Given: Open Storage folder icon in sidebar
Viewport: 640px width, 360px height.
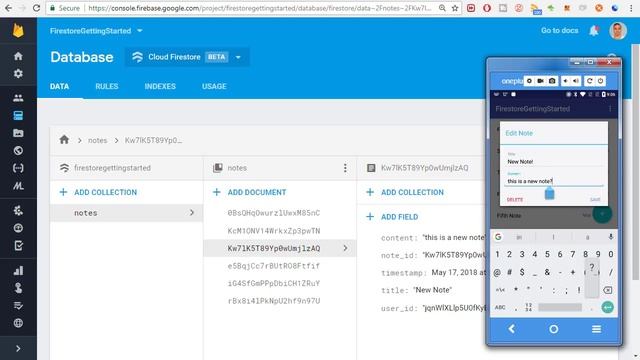Looking at the screenshot, I should point(18,133).
